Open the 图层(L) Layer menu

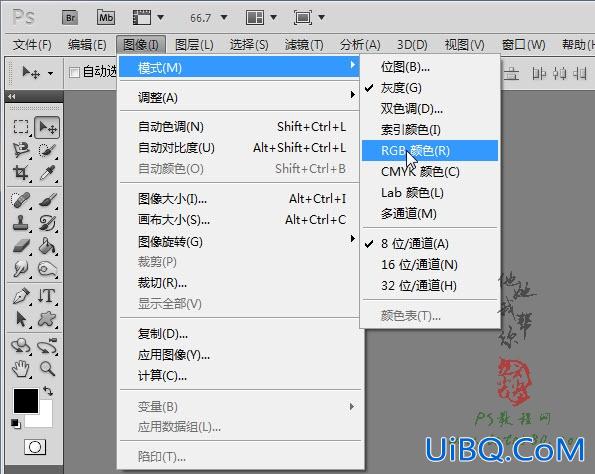coord(194,45)
